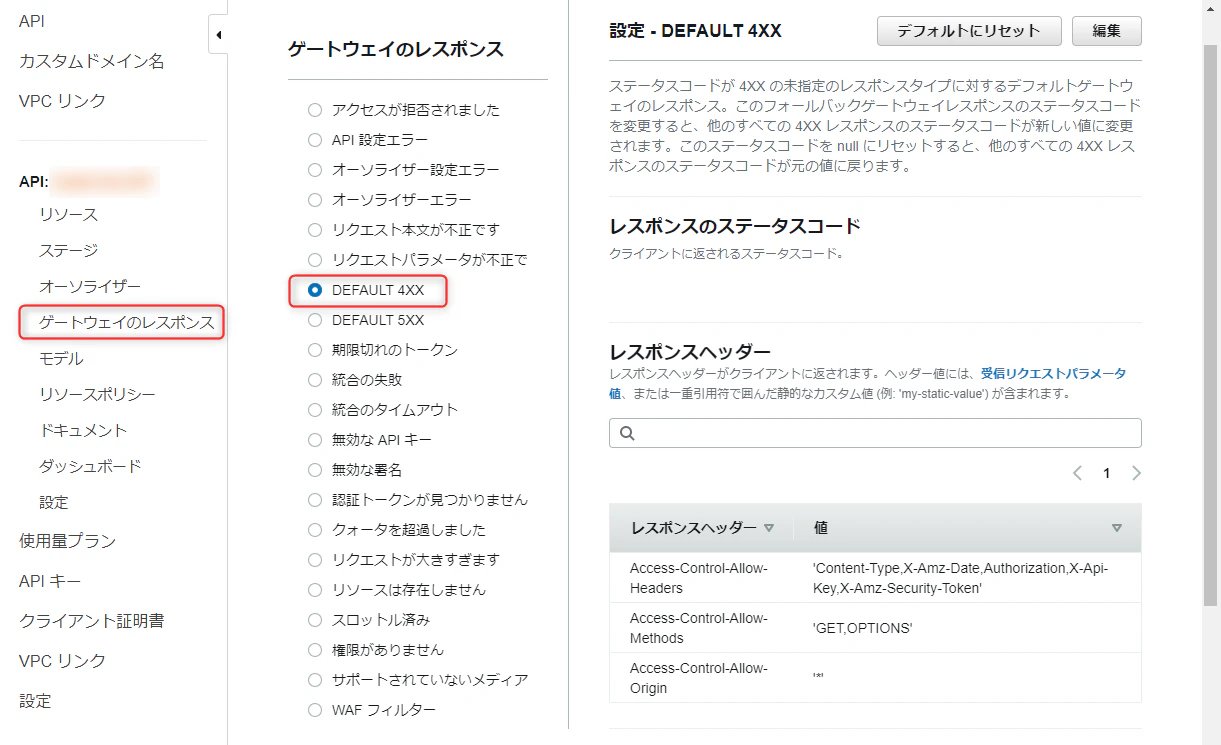Go to 使用量プラン in the sidebar
This screenshot has height=745, width=1221.
point(67,541)
